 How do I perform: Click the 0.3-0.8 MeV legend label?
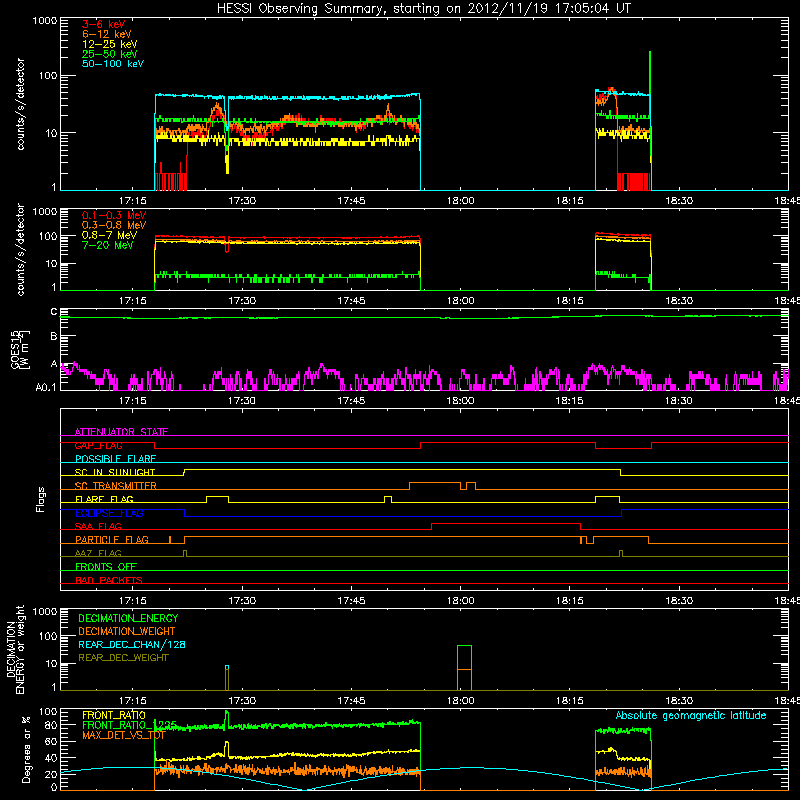click(114, 225)
